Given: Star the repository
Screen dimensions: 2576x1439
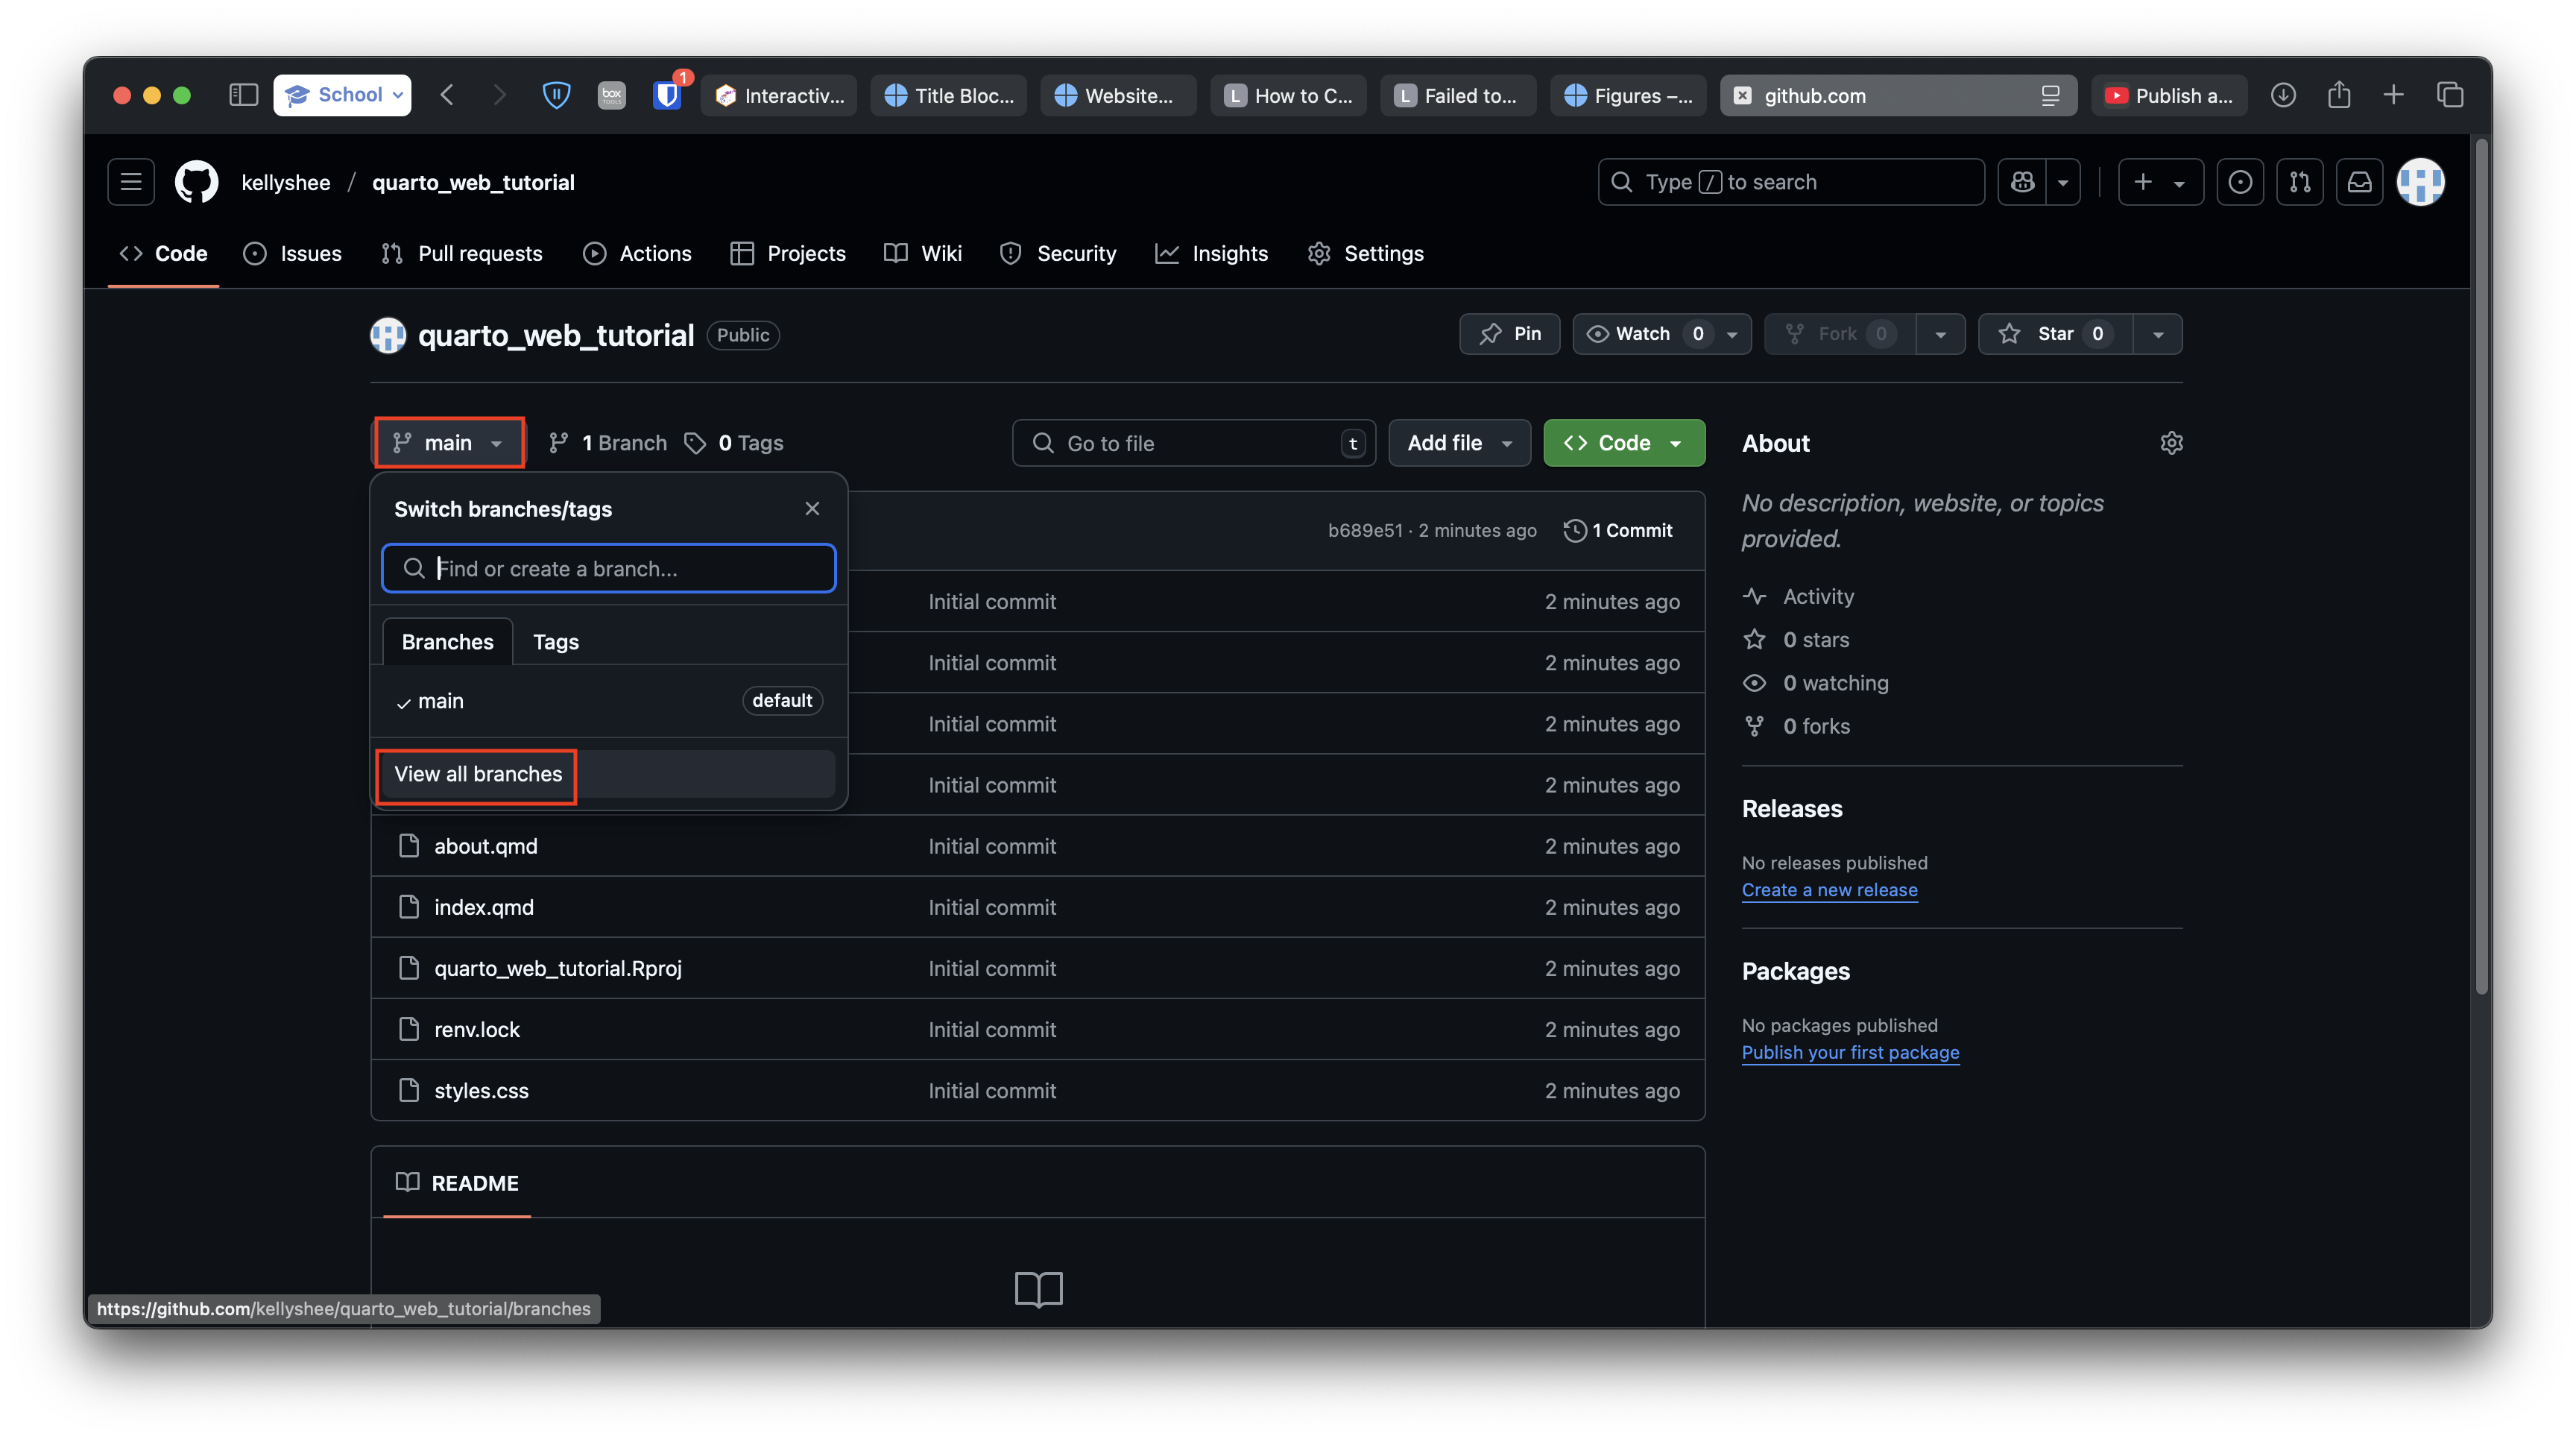Looking at the screenshot, I should coord(2055,334).
